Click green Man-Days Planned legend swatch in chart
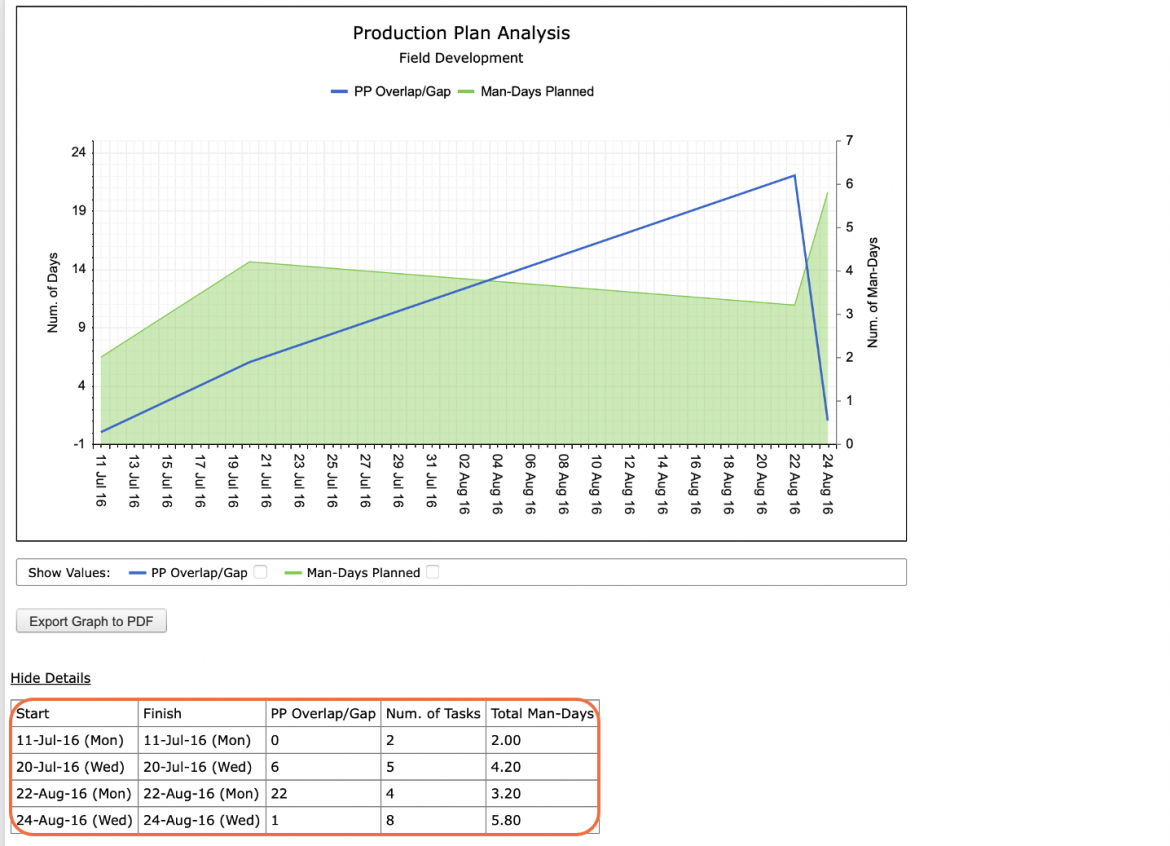Viewport: 1170px width, 846px height. pos(466,92)
